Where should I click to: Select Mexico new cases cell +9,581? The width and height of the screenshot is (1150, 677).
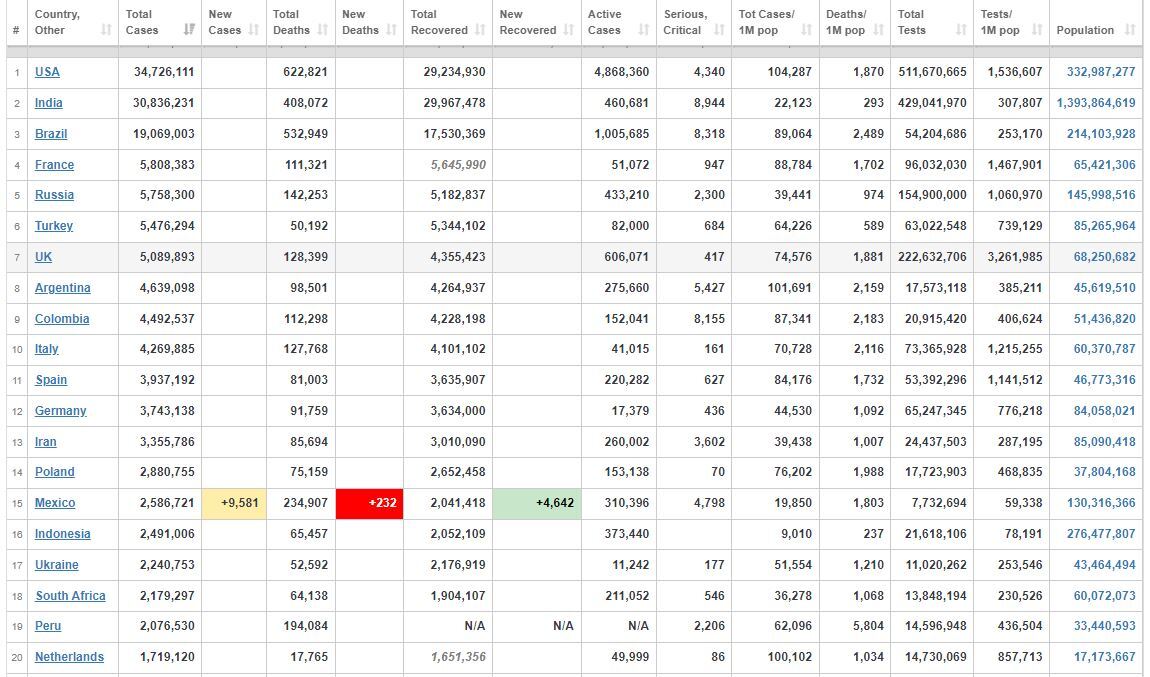234,503
